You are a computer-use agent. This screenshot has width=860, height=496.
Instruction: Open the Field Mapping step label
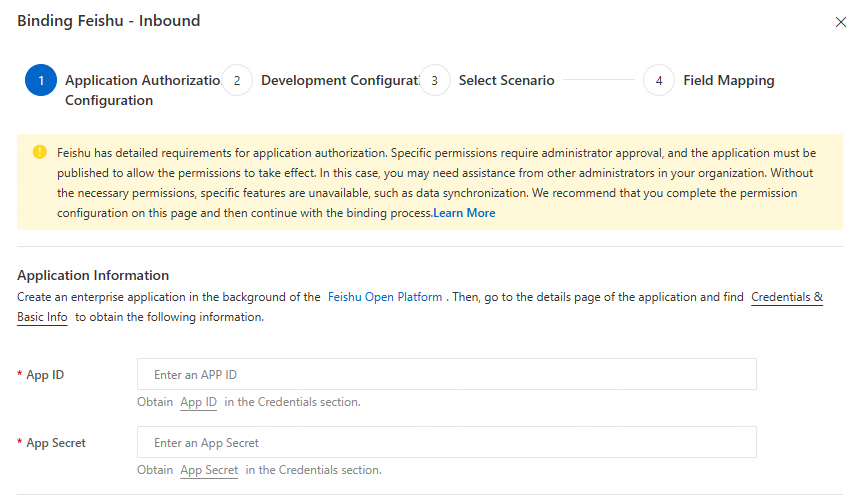click(728, 80)
